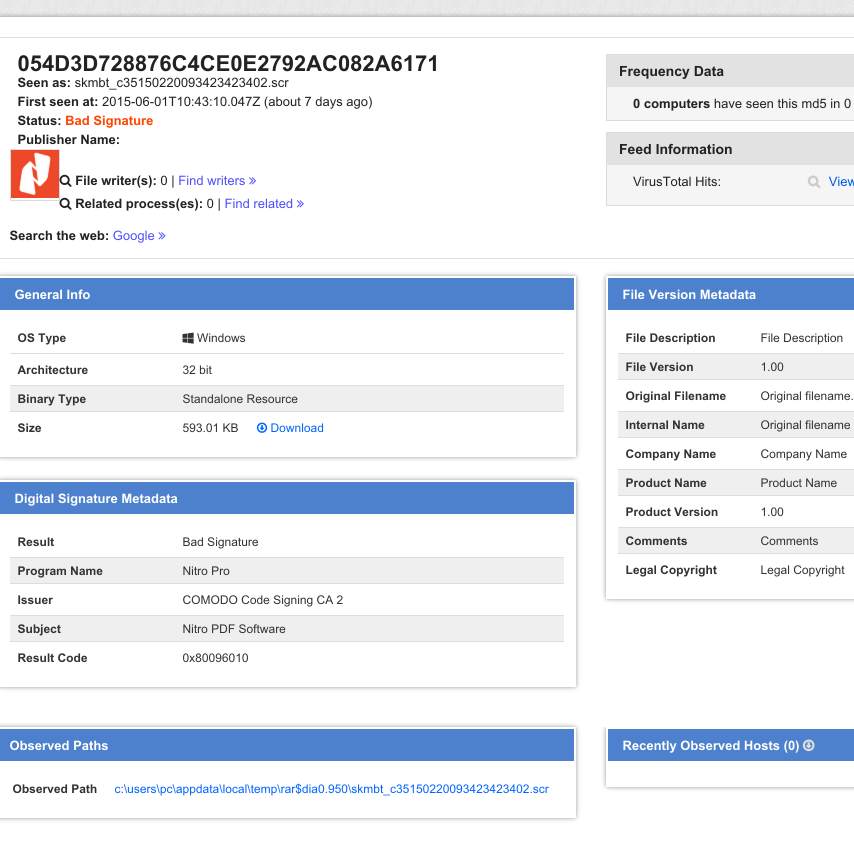Click the Windows logo in OS Type row
This screenshot has height=851, width=854.
coord(188,338)
